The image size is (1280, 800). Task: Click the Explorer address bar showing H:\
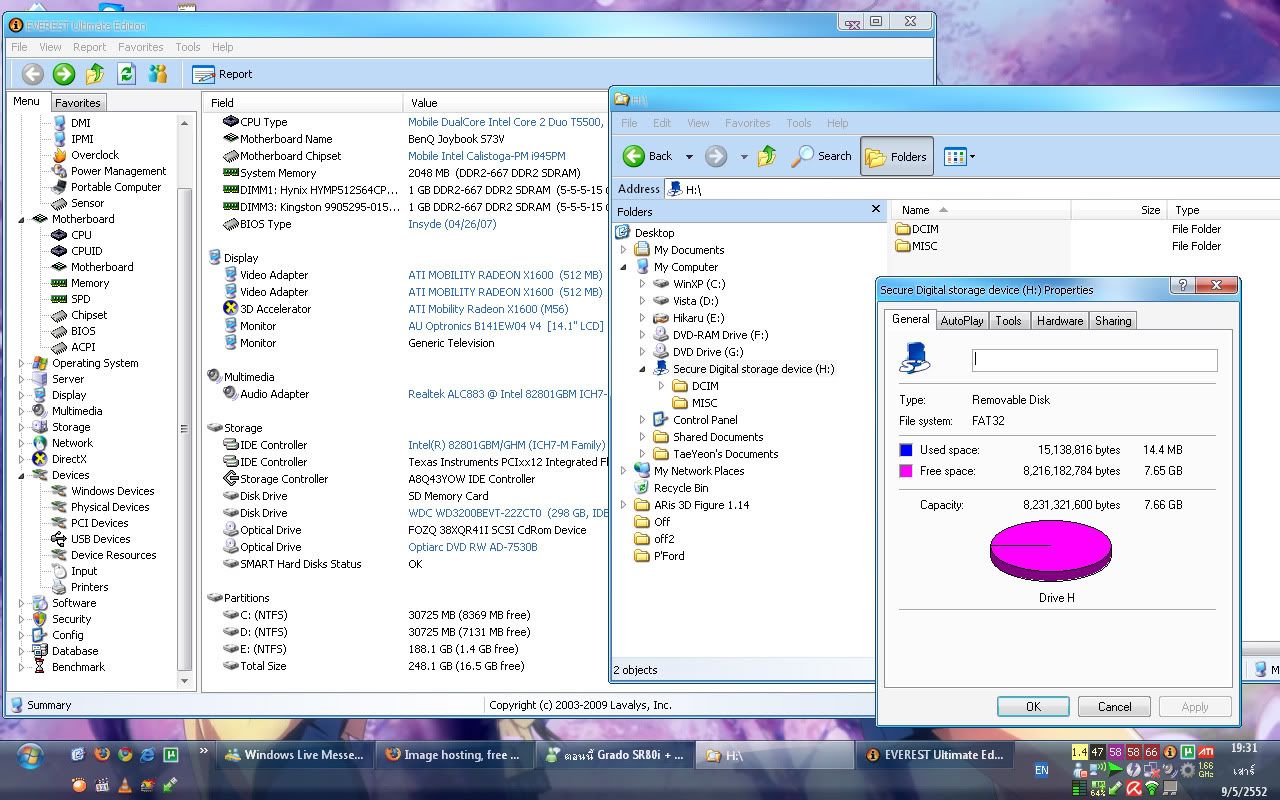(970, 189)
